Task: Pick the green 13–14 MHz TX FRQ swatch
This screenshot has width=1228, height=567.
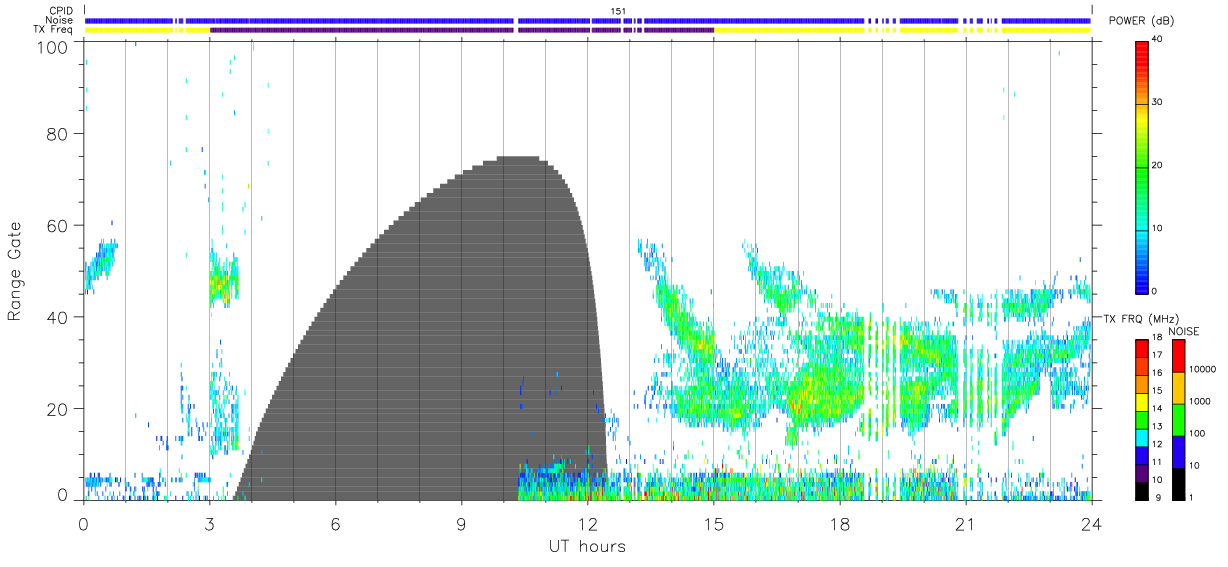Action: 1141,418
